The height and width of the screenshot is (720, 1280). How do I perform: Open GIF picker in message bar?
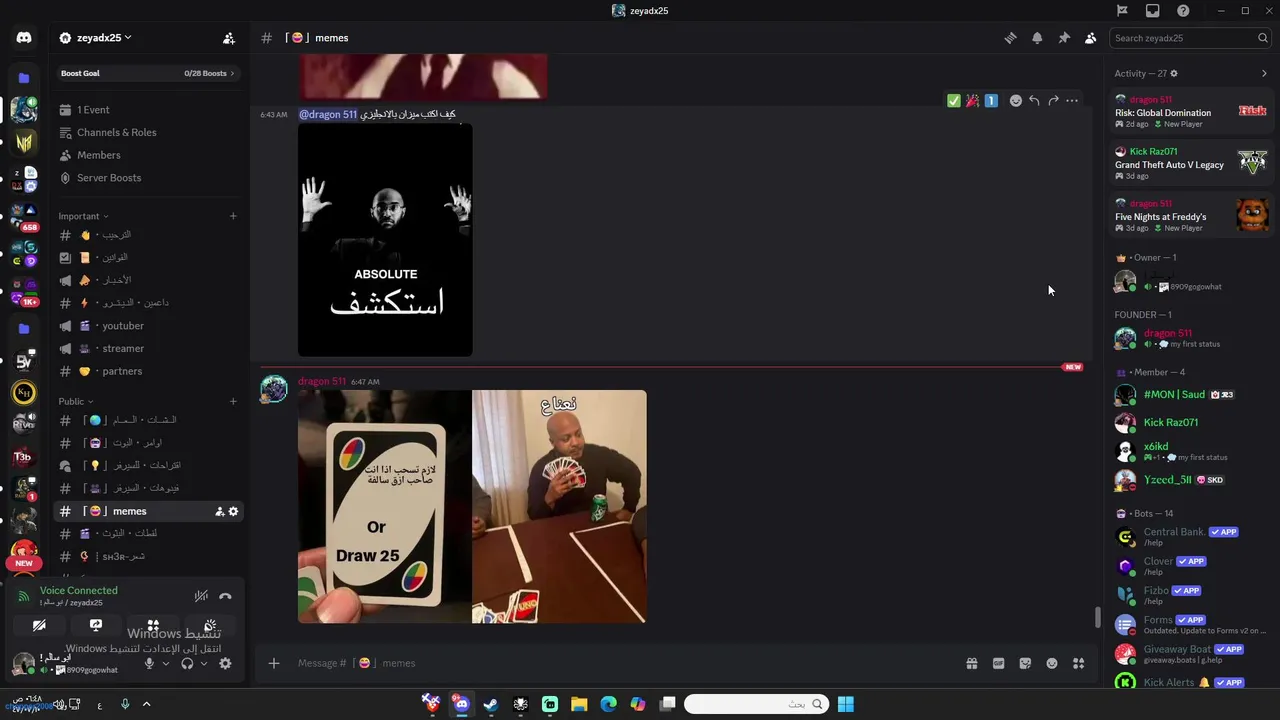point(998,663)
